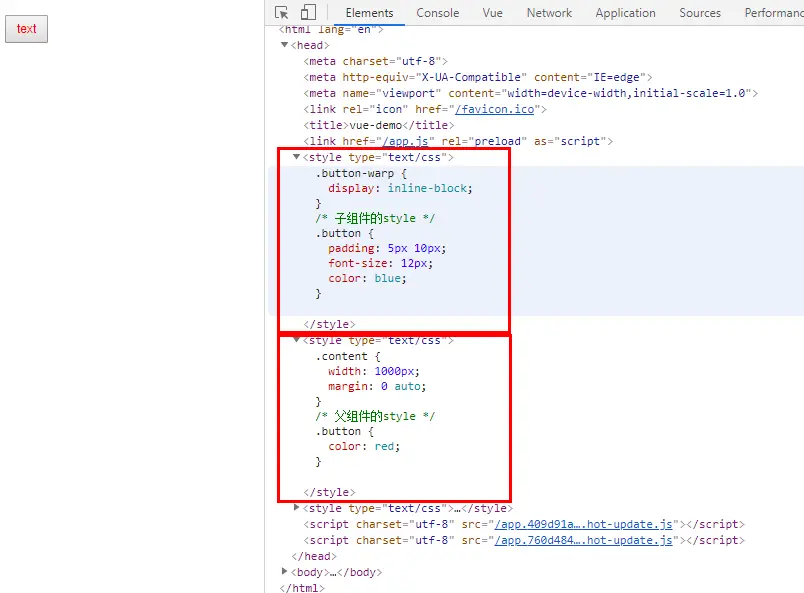The height and width of the screenshot is (593, 804).
Task: Open the /app.js preload link
Action: click(x=405, y=141)
